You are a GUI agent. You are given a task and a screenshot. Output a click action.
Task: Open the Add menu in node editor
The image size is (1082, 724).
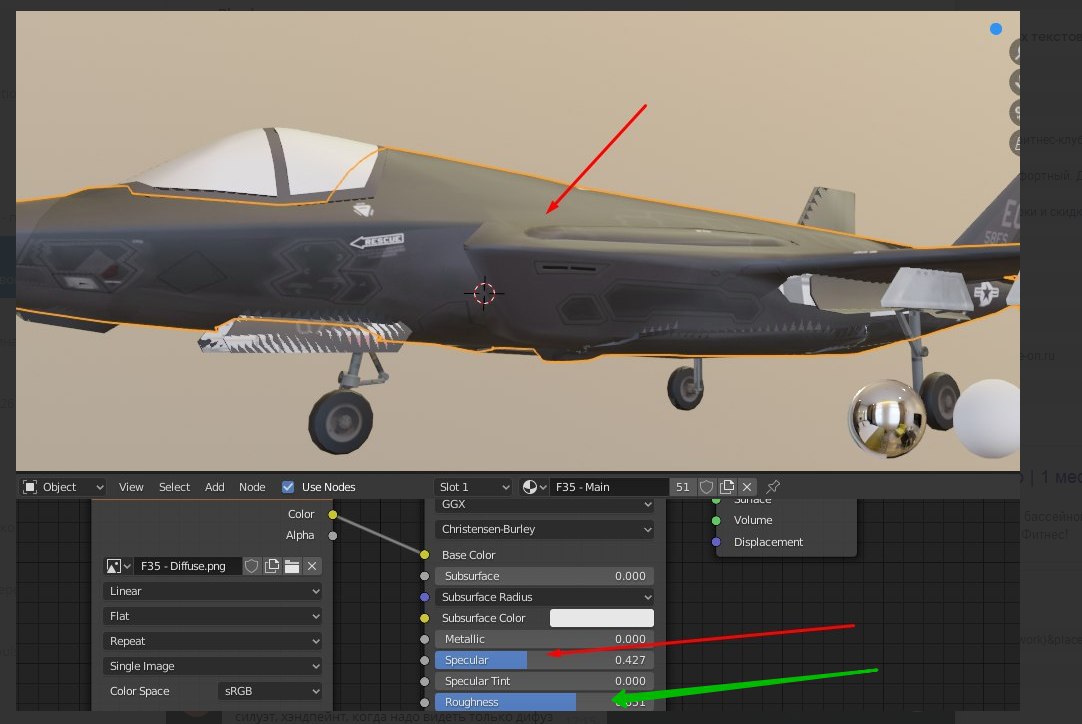pos(215,487)
